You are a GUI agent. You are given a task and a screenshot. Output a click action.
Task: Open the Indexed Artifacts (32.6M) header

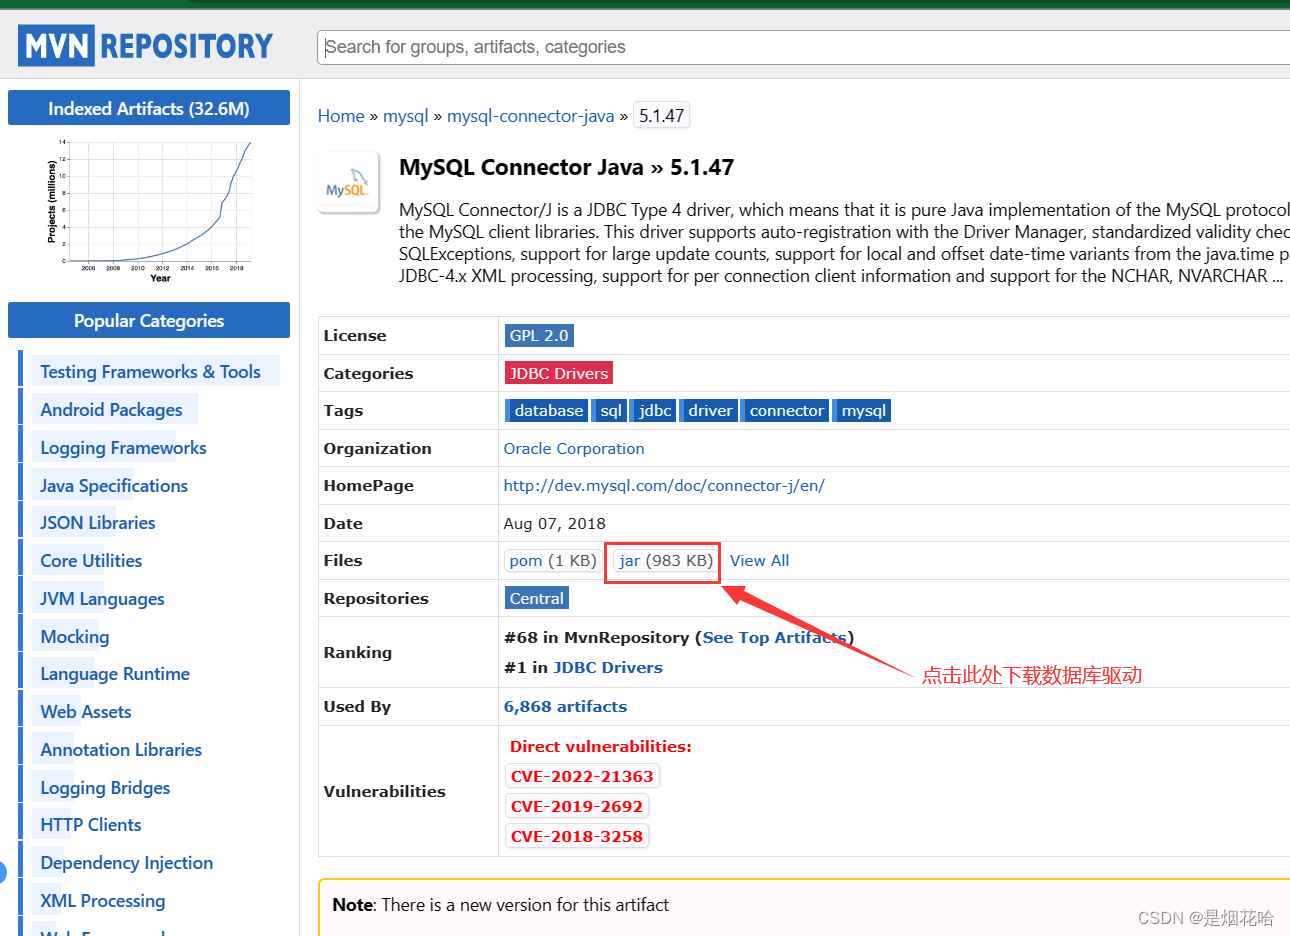149,108
